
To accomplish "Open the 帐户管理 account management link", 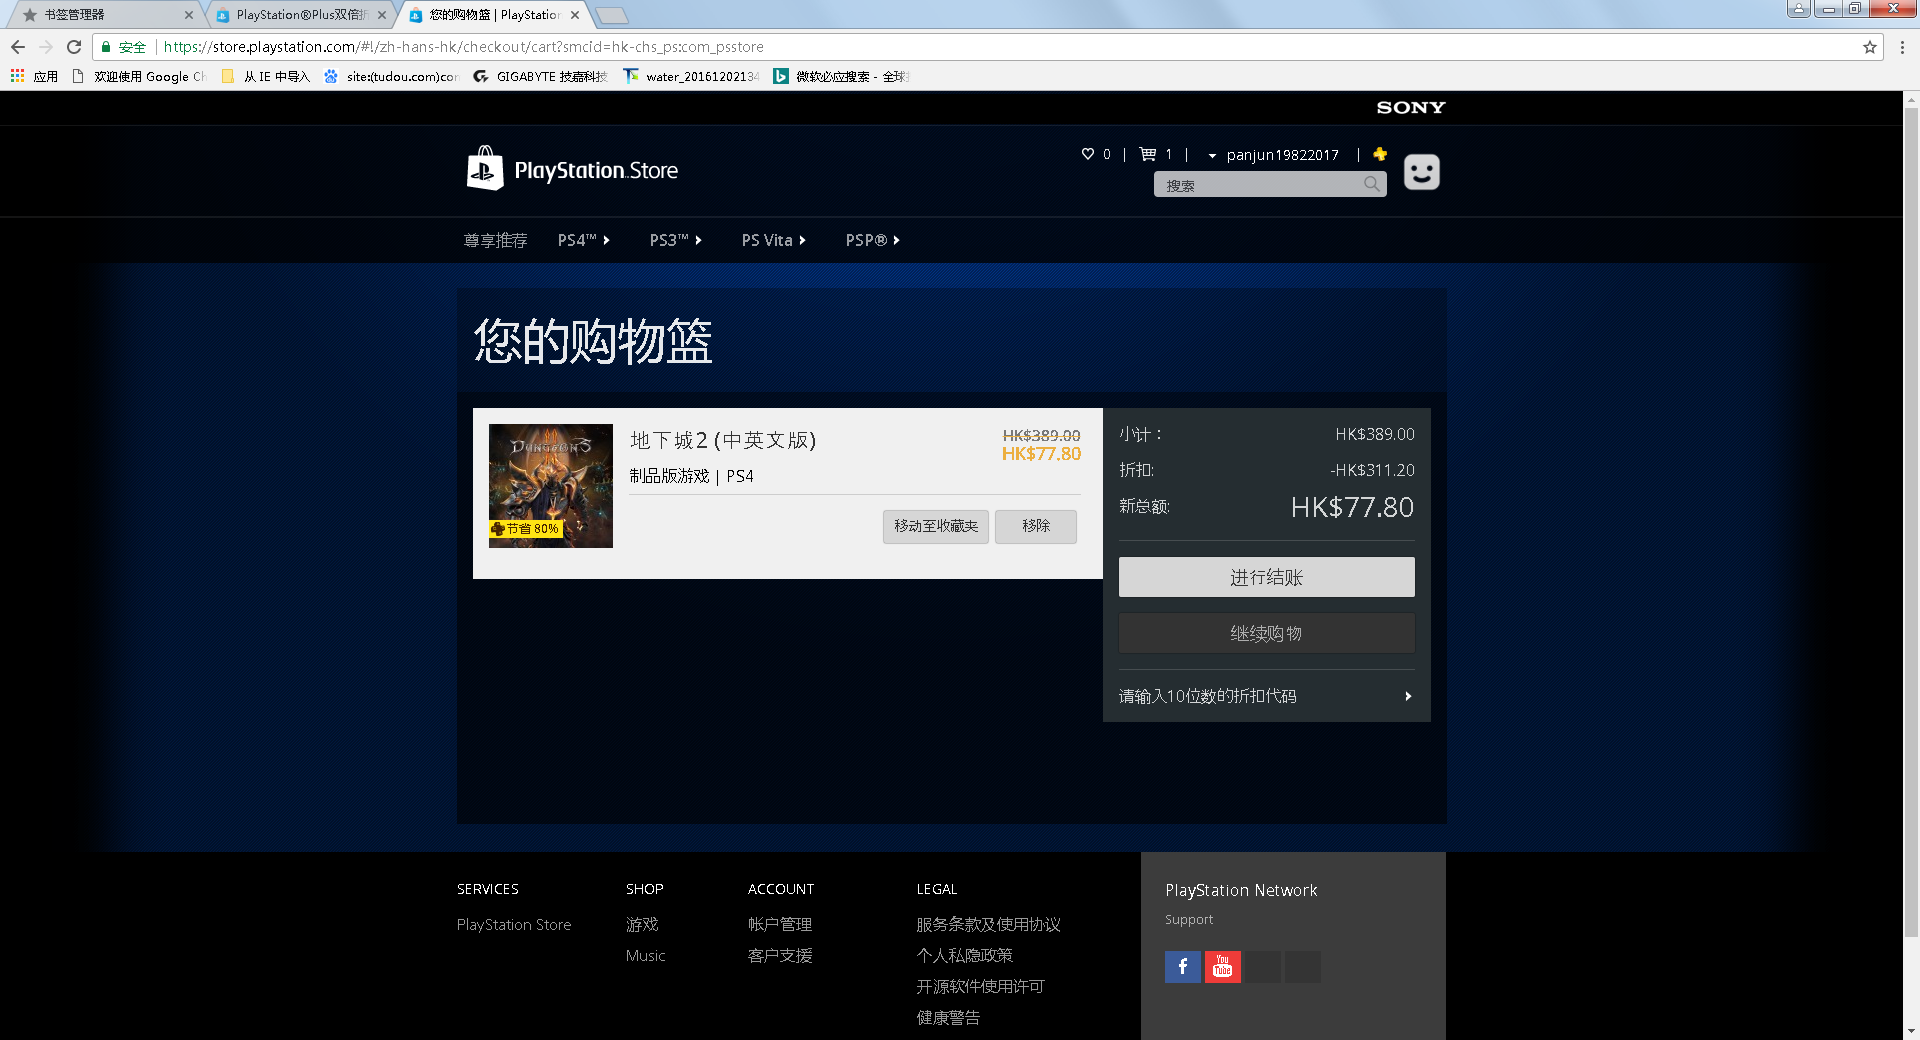I will pyautogui.click(x=780, y=925).
